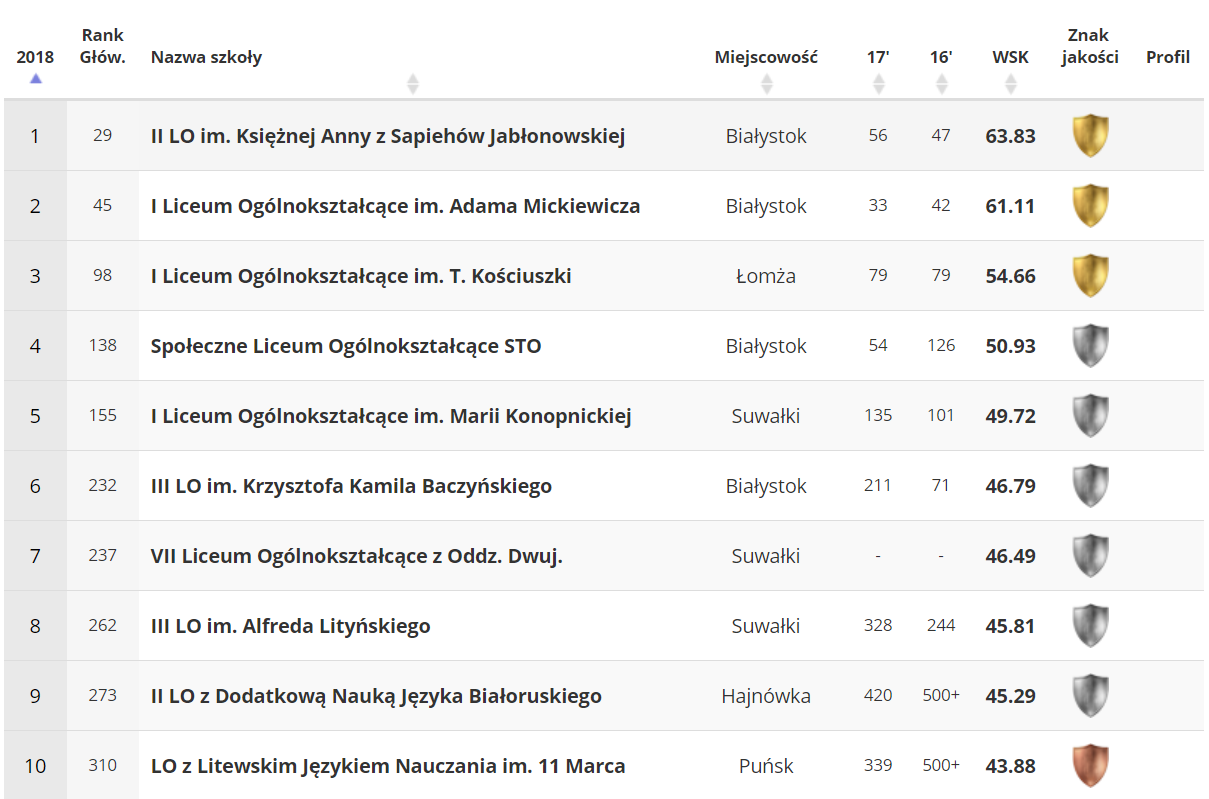Click the silver quality shield for III LO Baczyńskiego
This screenshot has width=1209, height=799.
1090,485
